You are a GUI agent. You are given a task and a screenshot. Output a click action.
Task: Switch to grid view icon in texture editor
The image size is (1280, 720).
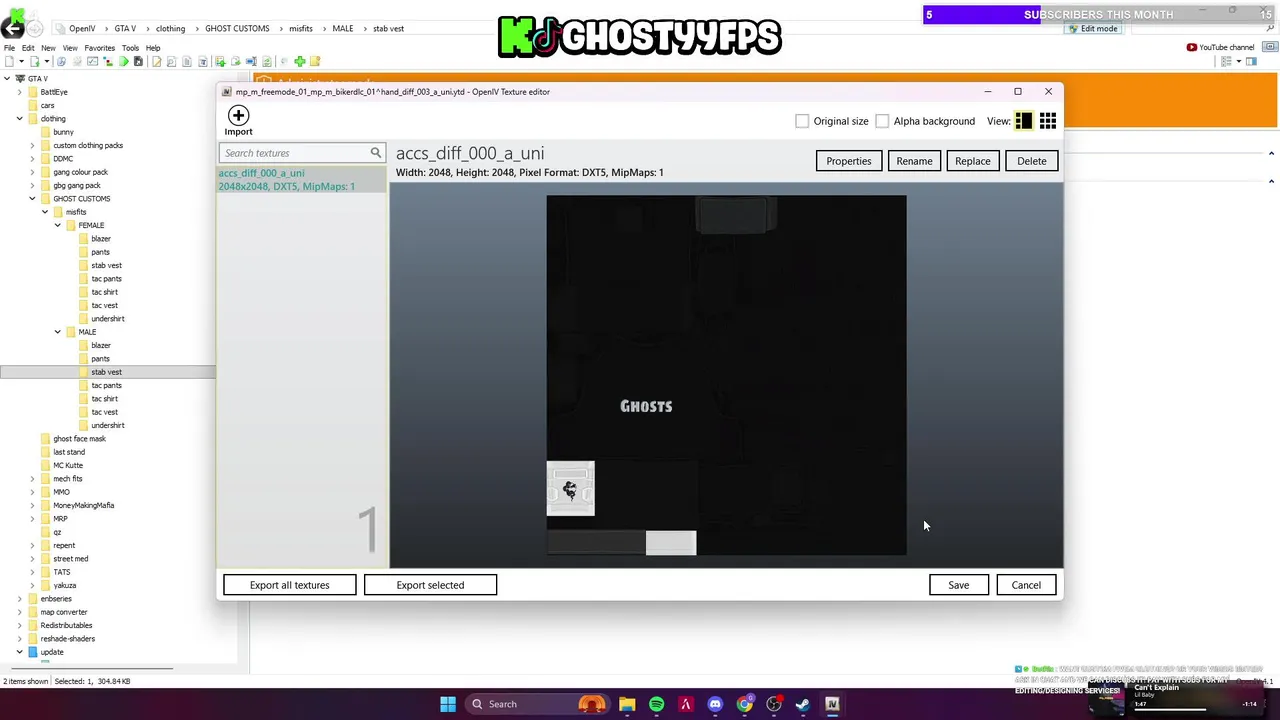point(1048,121)
